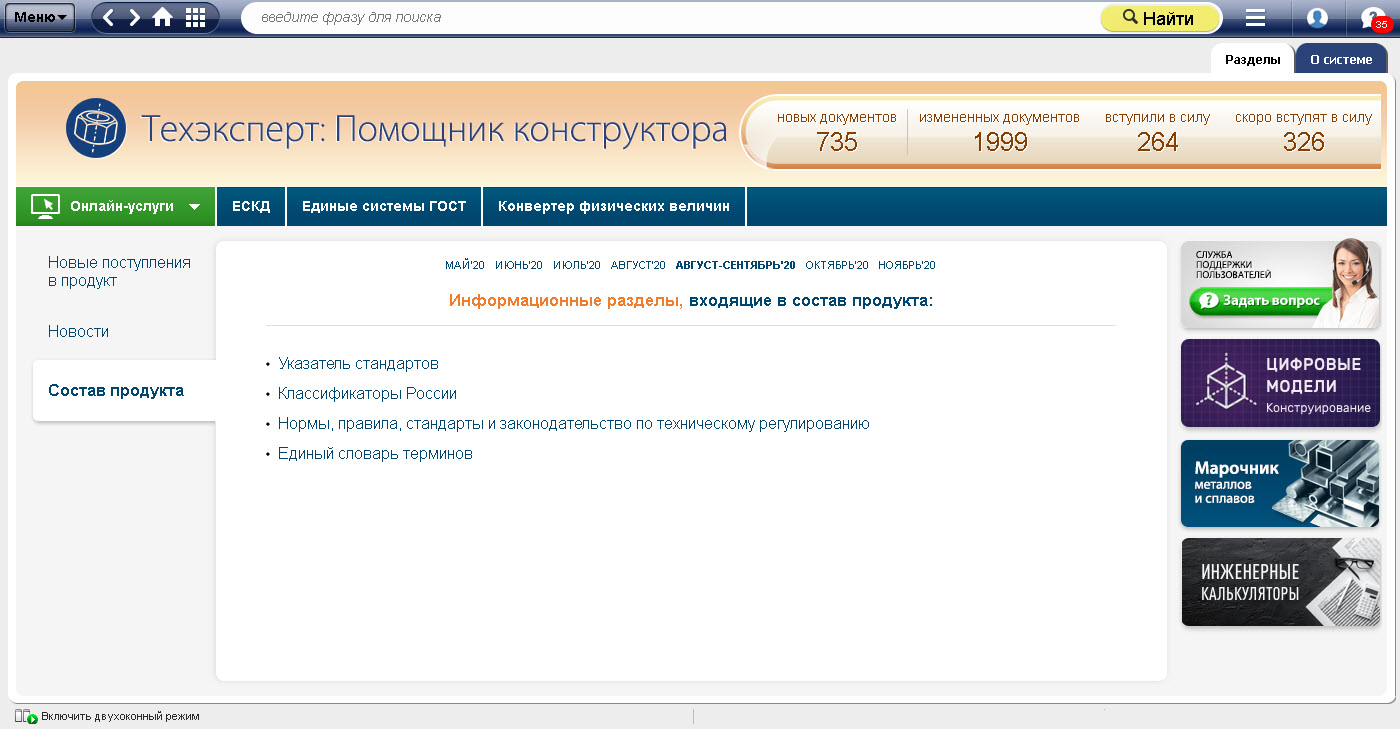Image resolution: width=1400 pixels, height=729 pixels.
Task: Select the ИЮНЬ'20 month link
Action: [x=519, y=265]
